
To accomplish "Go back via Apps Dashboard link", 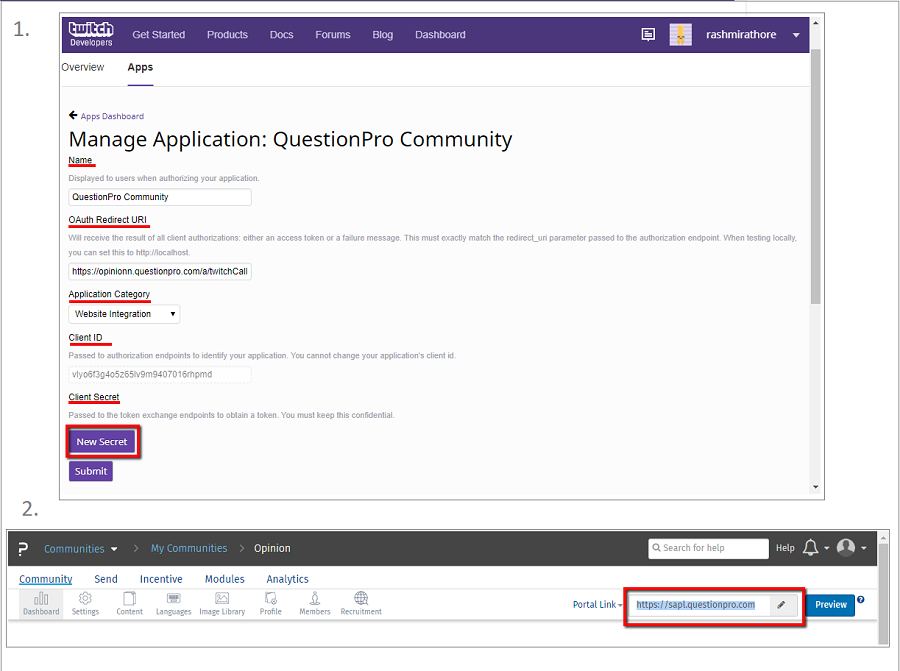I will (107, 116).
